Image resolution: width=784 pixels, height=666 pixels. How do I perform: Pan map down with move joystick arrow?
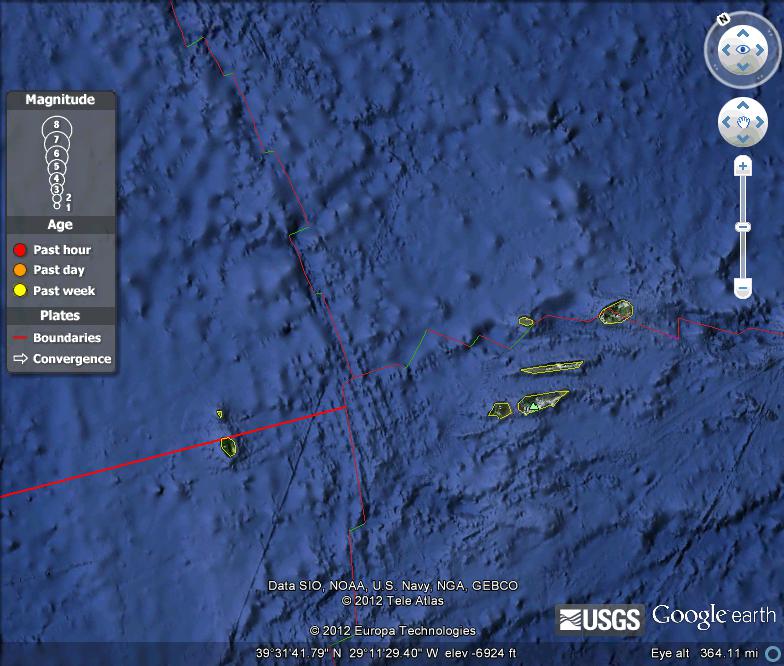click(742, 138)
